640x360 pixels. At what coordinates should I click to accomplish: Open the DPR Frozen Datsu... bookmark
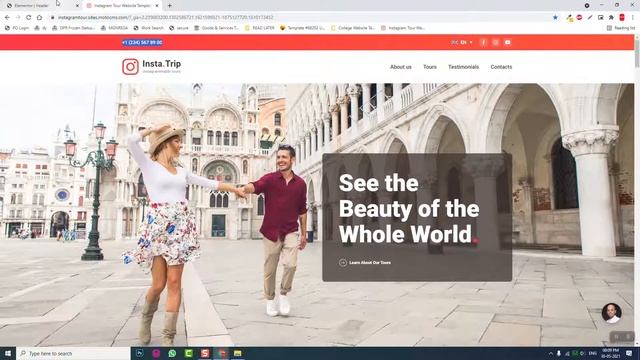point(74,28)
